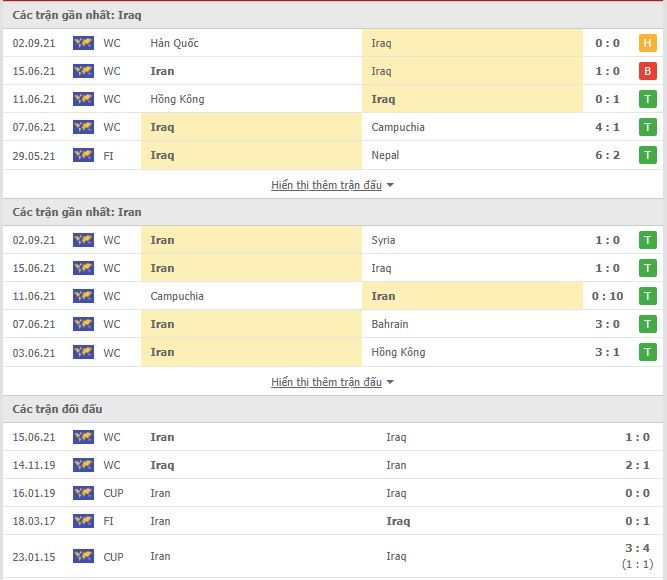Click the world flag icon on the 23.01.15 CUP match
This screenshot has width=667, height=580.
83,556
